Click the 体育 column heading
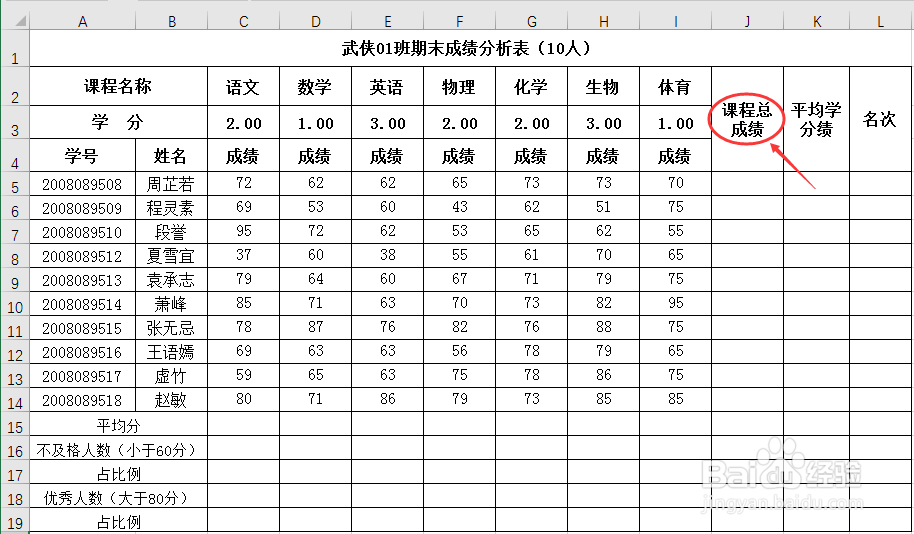Image resolution: width=914 pixels, height=534 pixels. 676,86
